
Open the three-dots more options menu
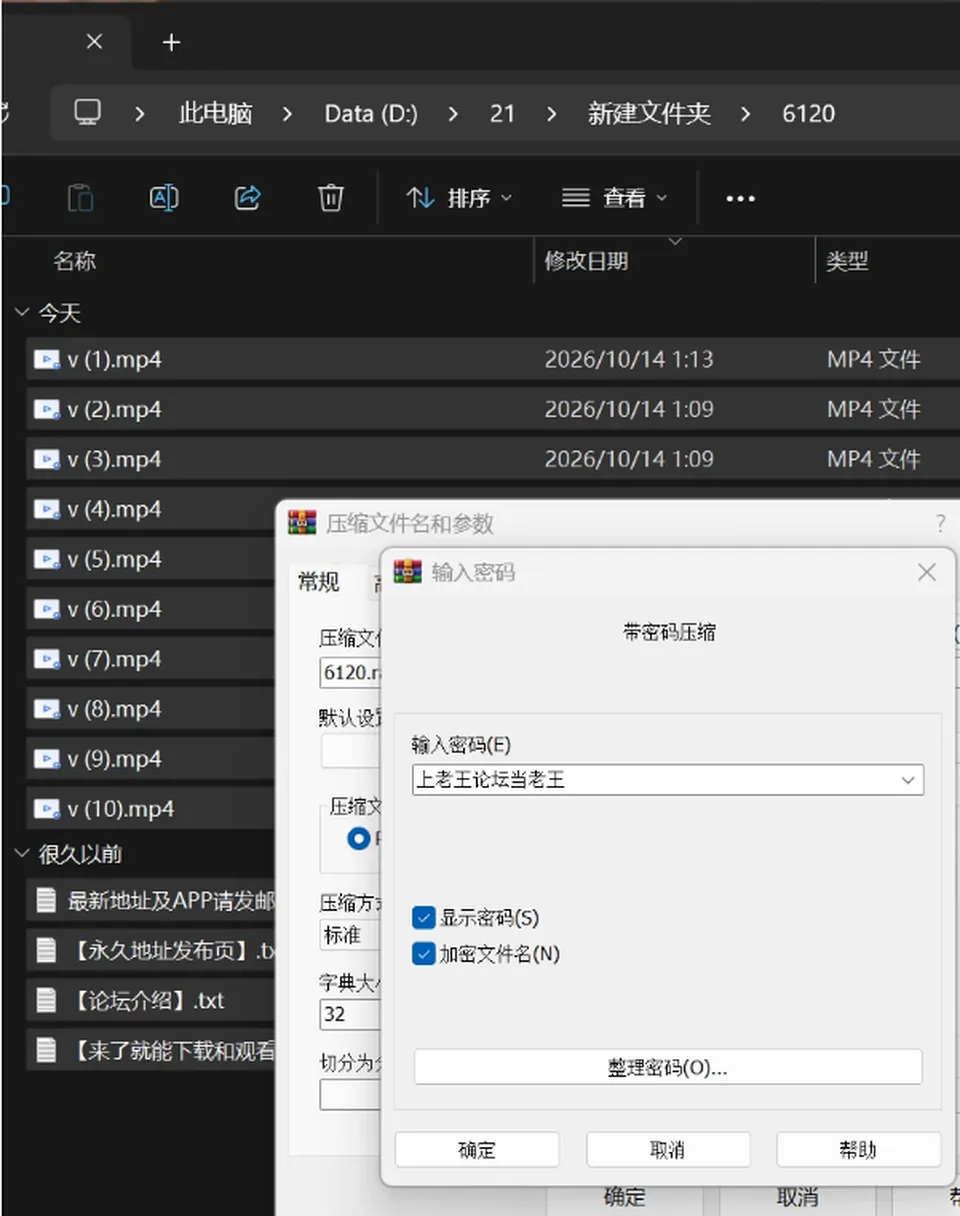coord(740,198)
